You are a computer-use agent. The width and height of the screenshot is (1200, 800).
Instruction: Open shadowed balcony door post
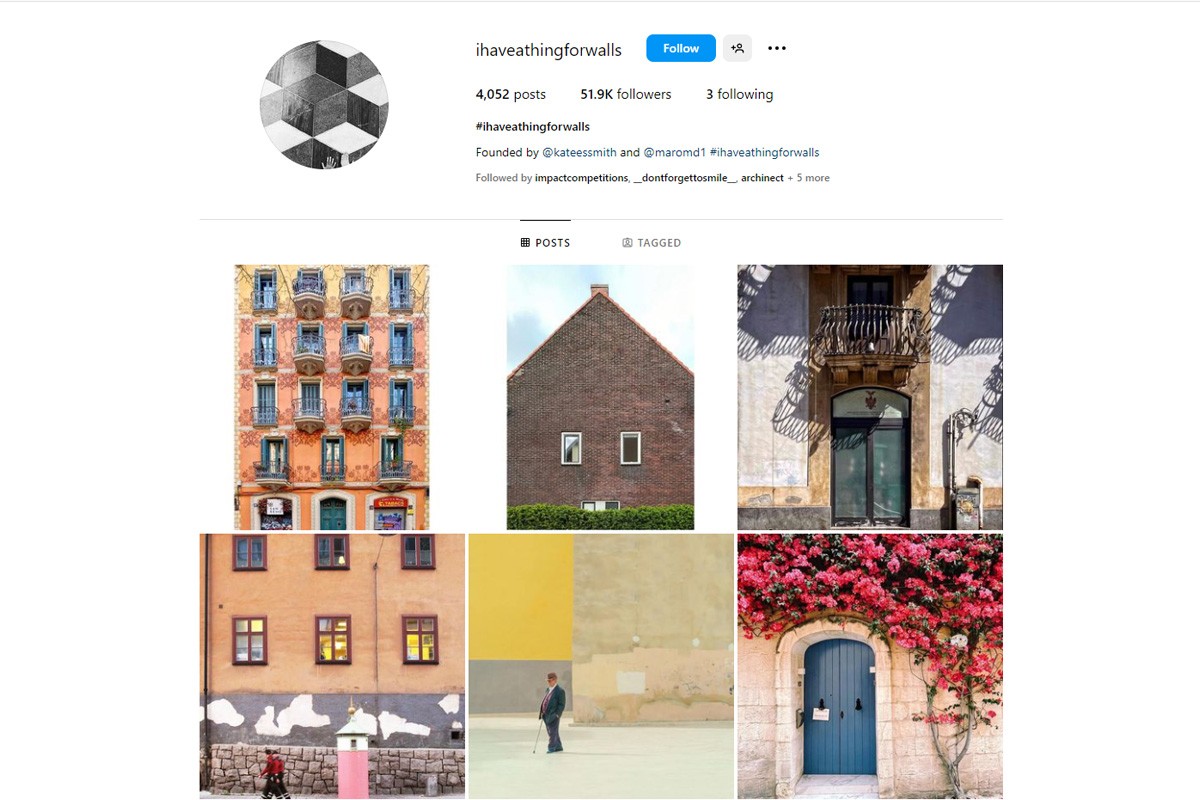coord(870,397)
